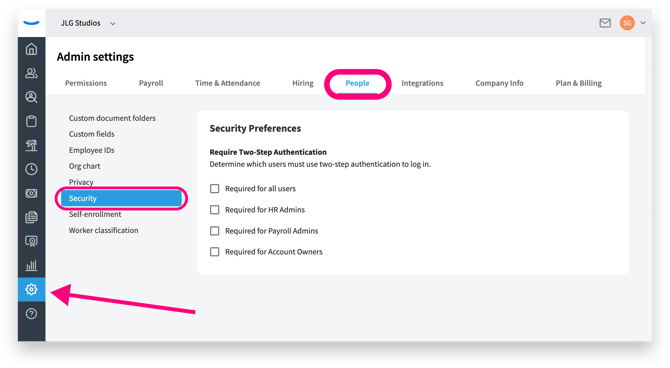Tick Required for Payroll Admins checkbox
The width and height of the screenshot is (670, 368).
click(x=215, y=231)
